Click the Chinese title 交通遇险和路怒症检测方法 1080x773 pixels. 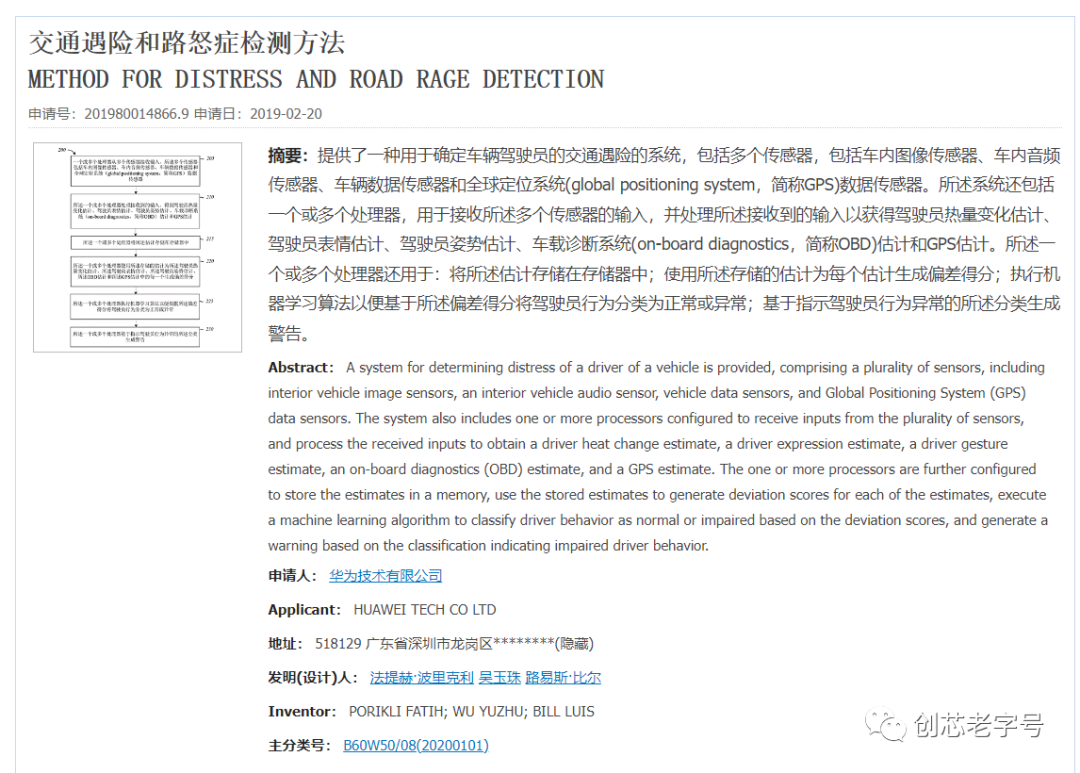coord(187,43)
